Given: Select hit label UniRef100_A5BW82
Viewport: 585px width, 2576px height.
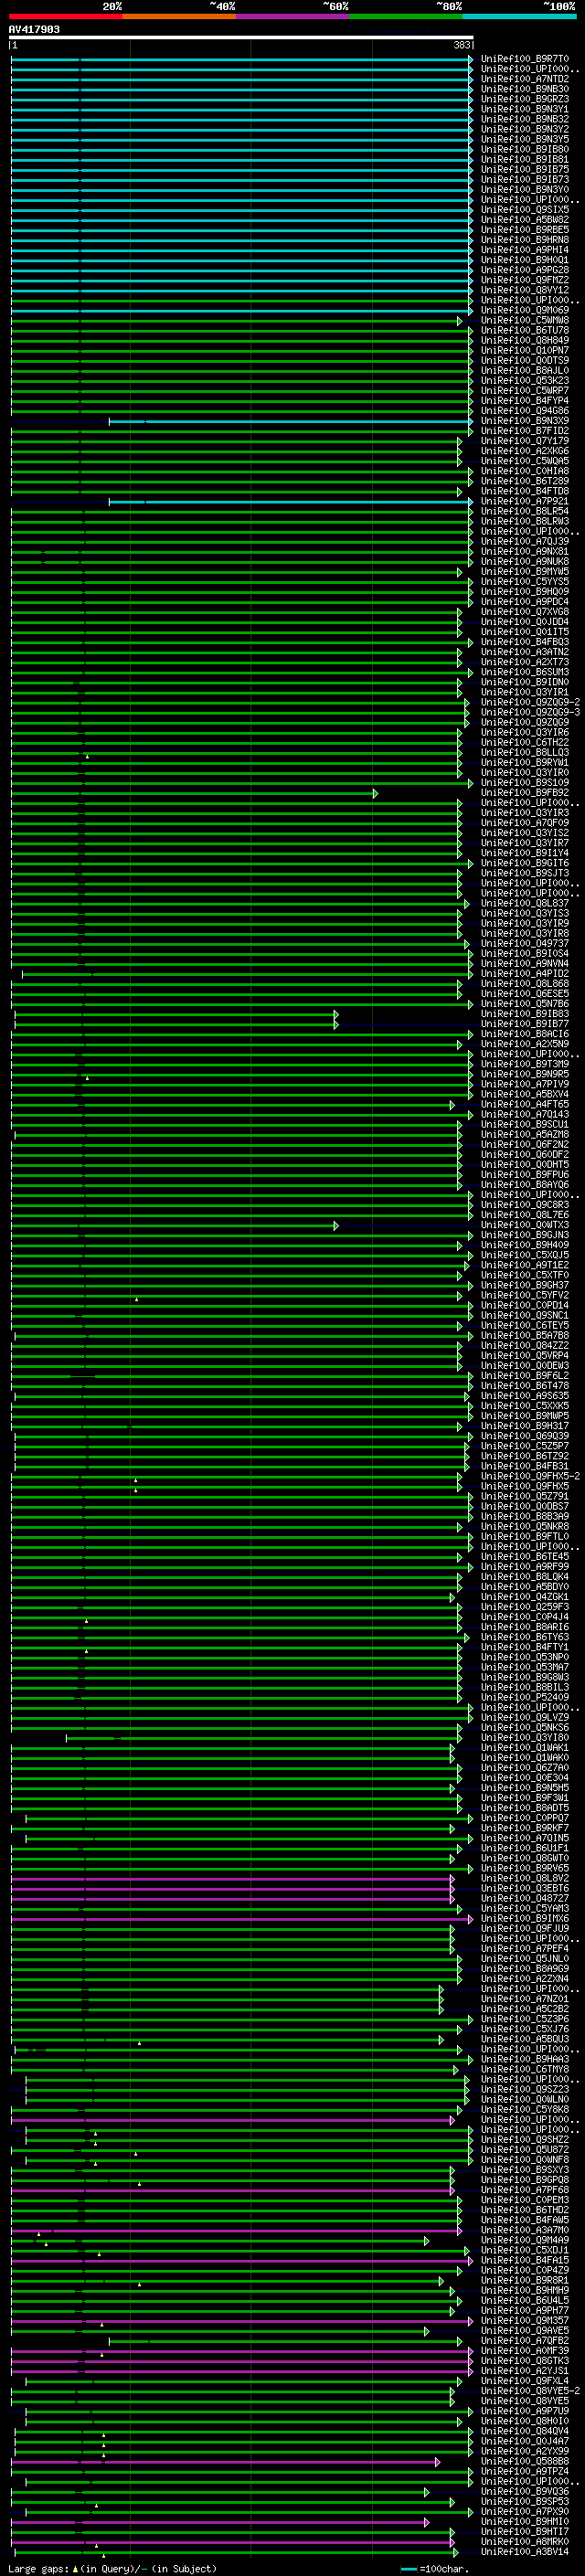Looking at the screenshot, I should click(525, 220).
